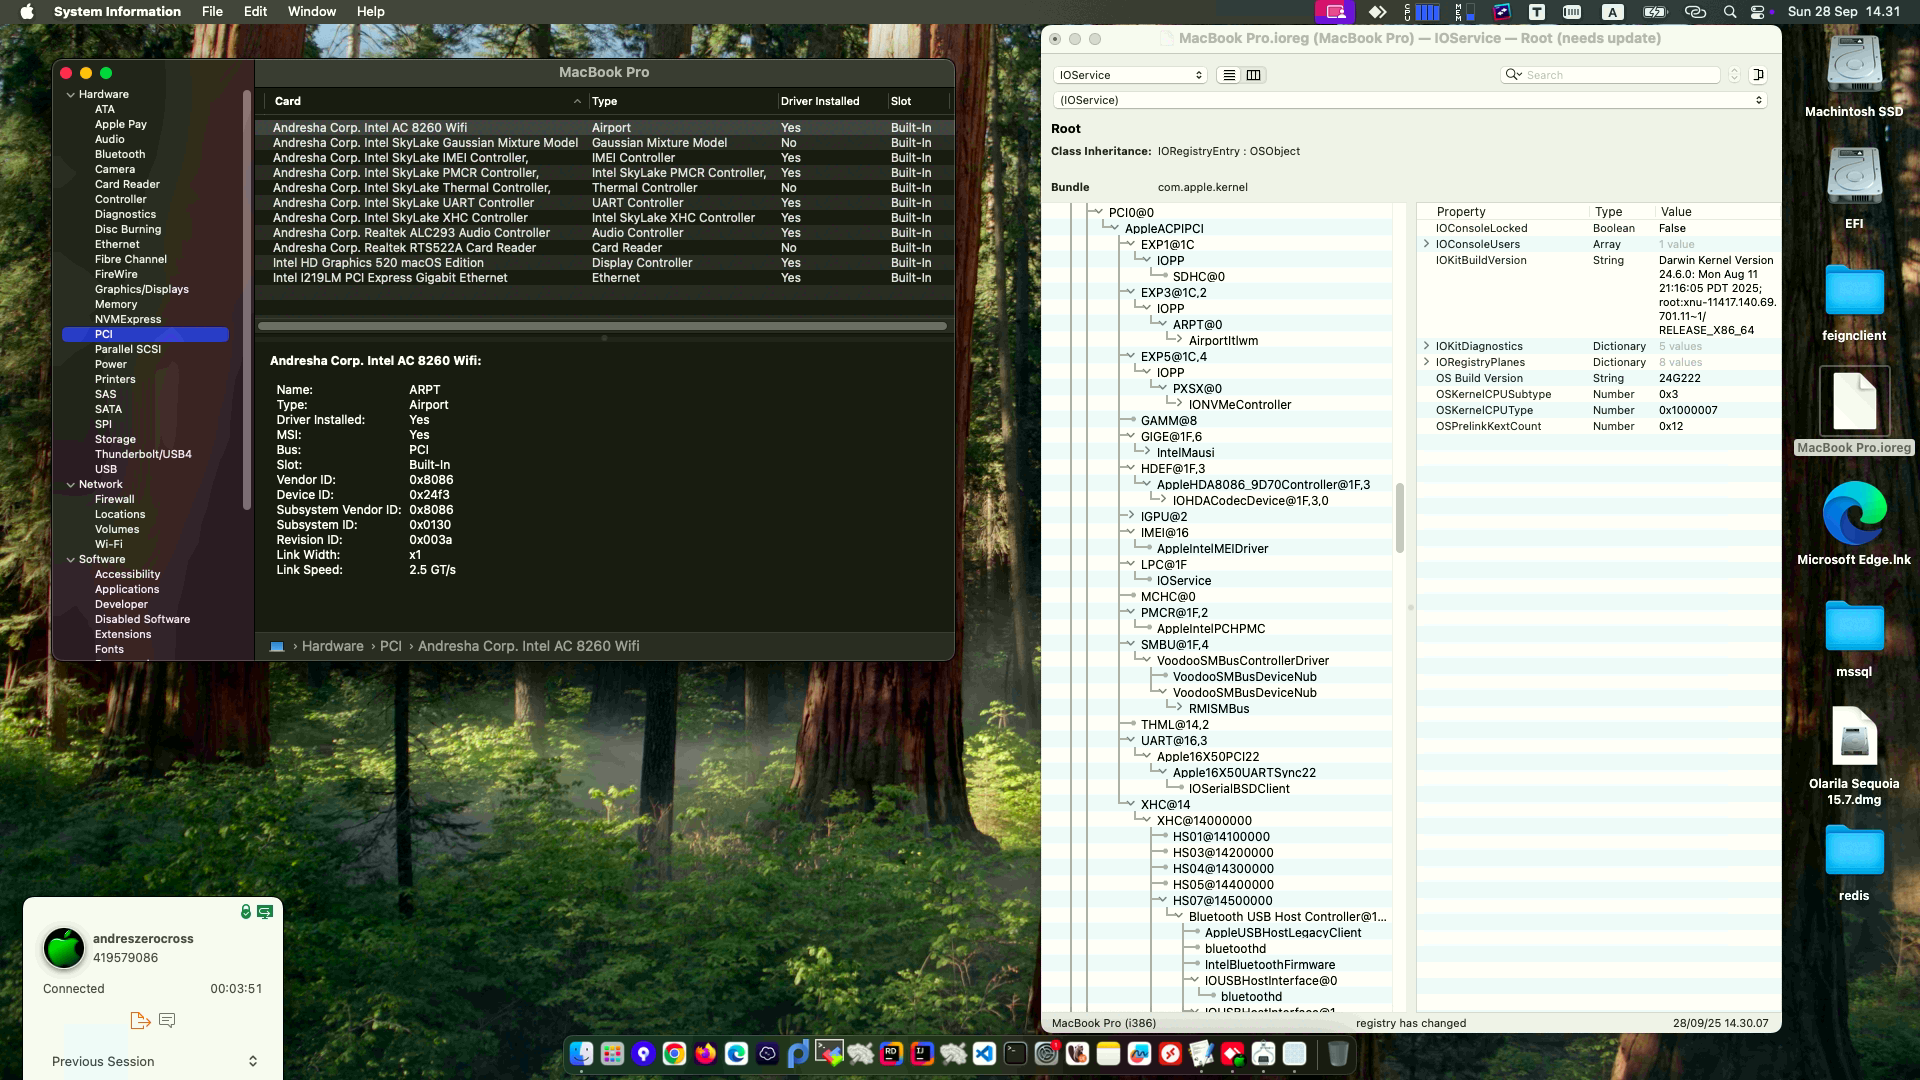This screenshot has height=1080, width=1920.
Task: Collapse the Software section in sidebar
Action: point(71,559)
